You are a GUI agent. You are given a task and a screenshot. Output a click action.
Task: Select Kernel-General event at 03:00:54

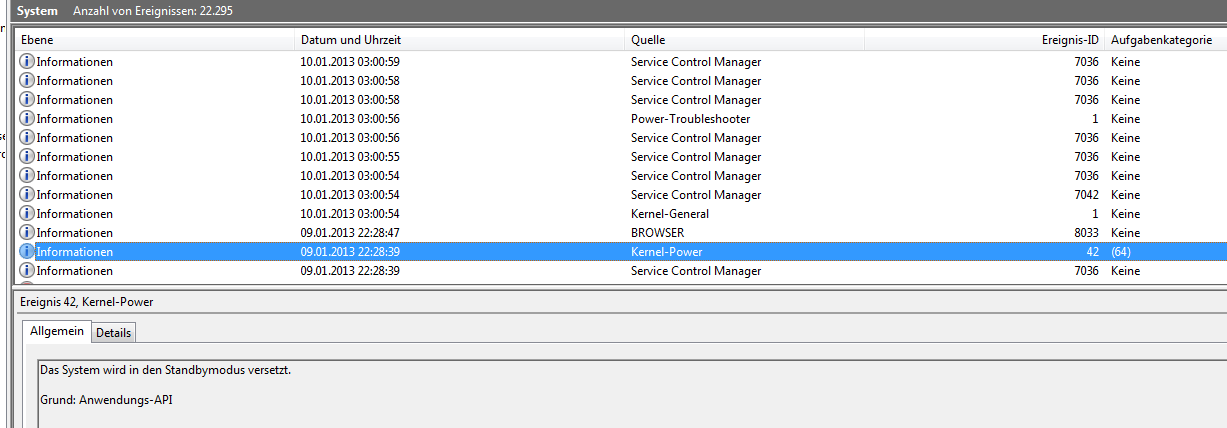(x=621, y=214)
